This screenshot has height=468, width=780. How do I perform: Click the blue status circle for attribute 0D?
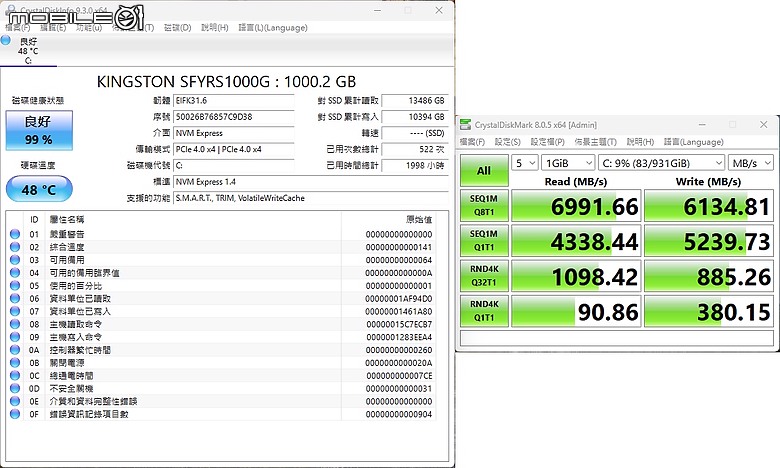(15, 388)
